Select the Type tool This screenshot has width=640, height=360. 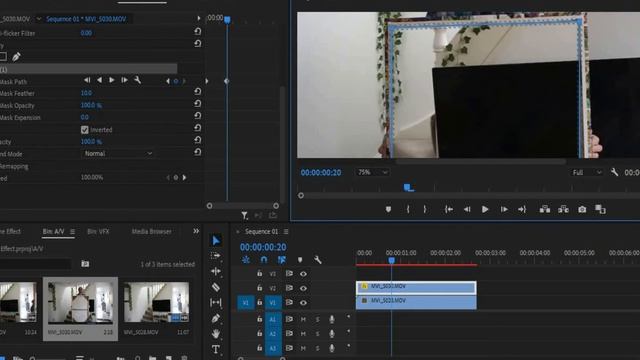click(216, 349)
